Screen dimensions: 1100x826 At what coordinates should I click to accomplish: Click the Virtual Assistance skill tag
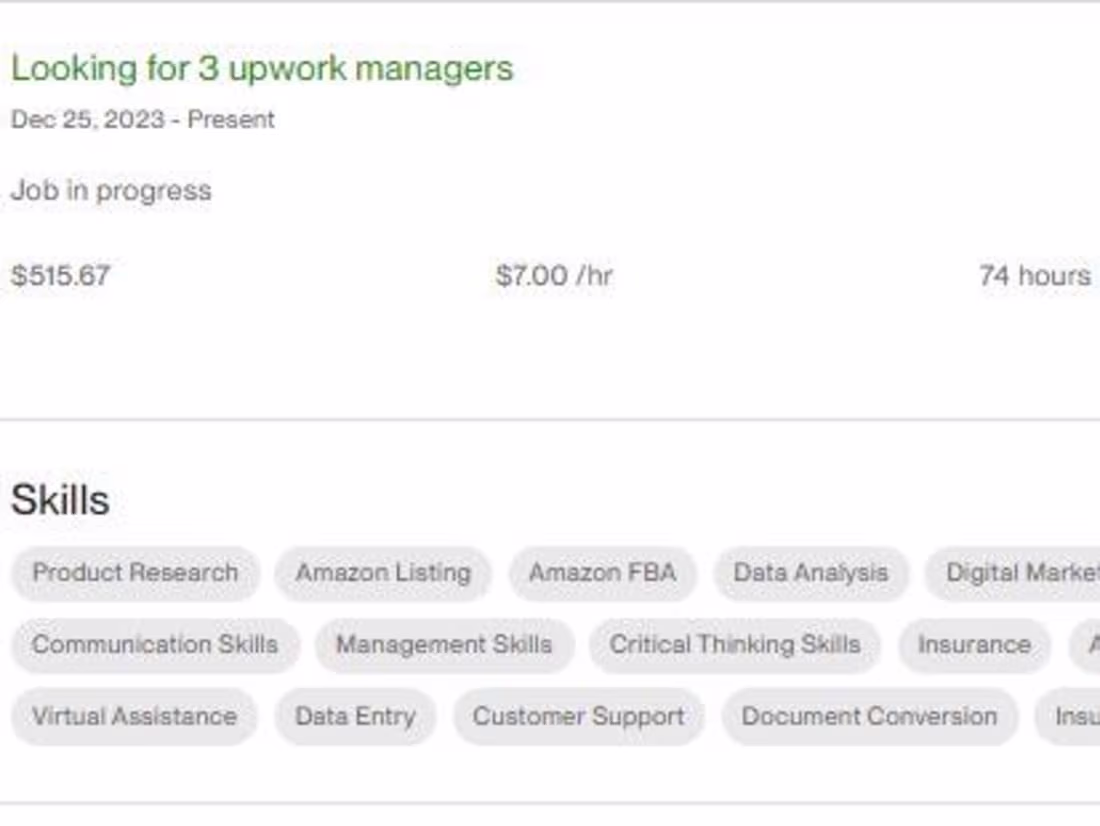[133, 716]
